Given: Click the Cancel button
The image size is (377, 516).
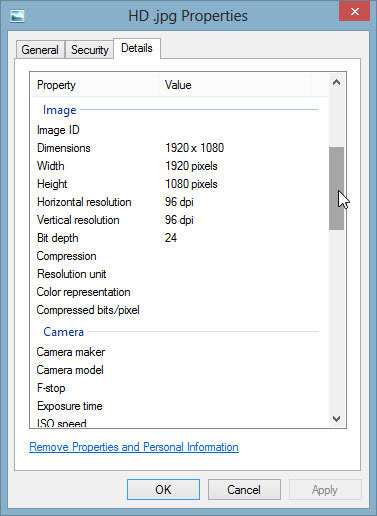Looking at the screenshot, I should coord(244,490).
